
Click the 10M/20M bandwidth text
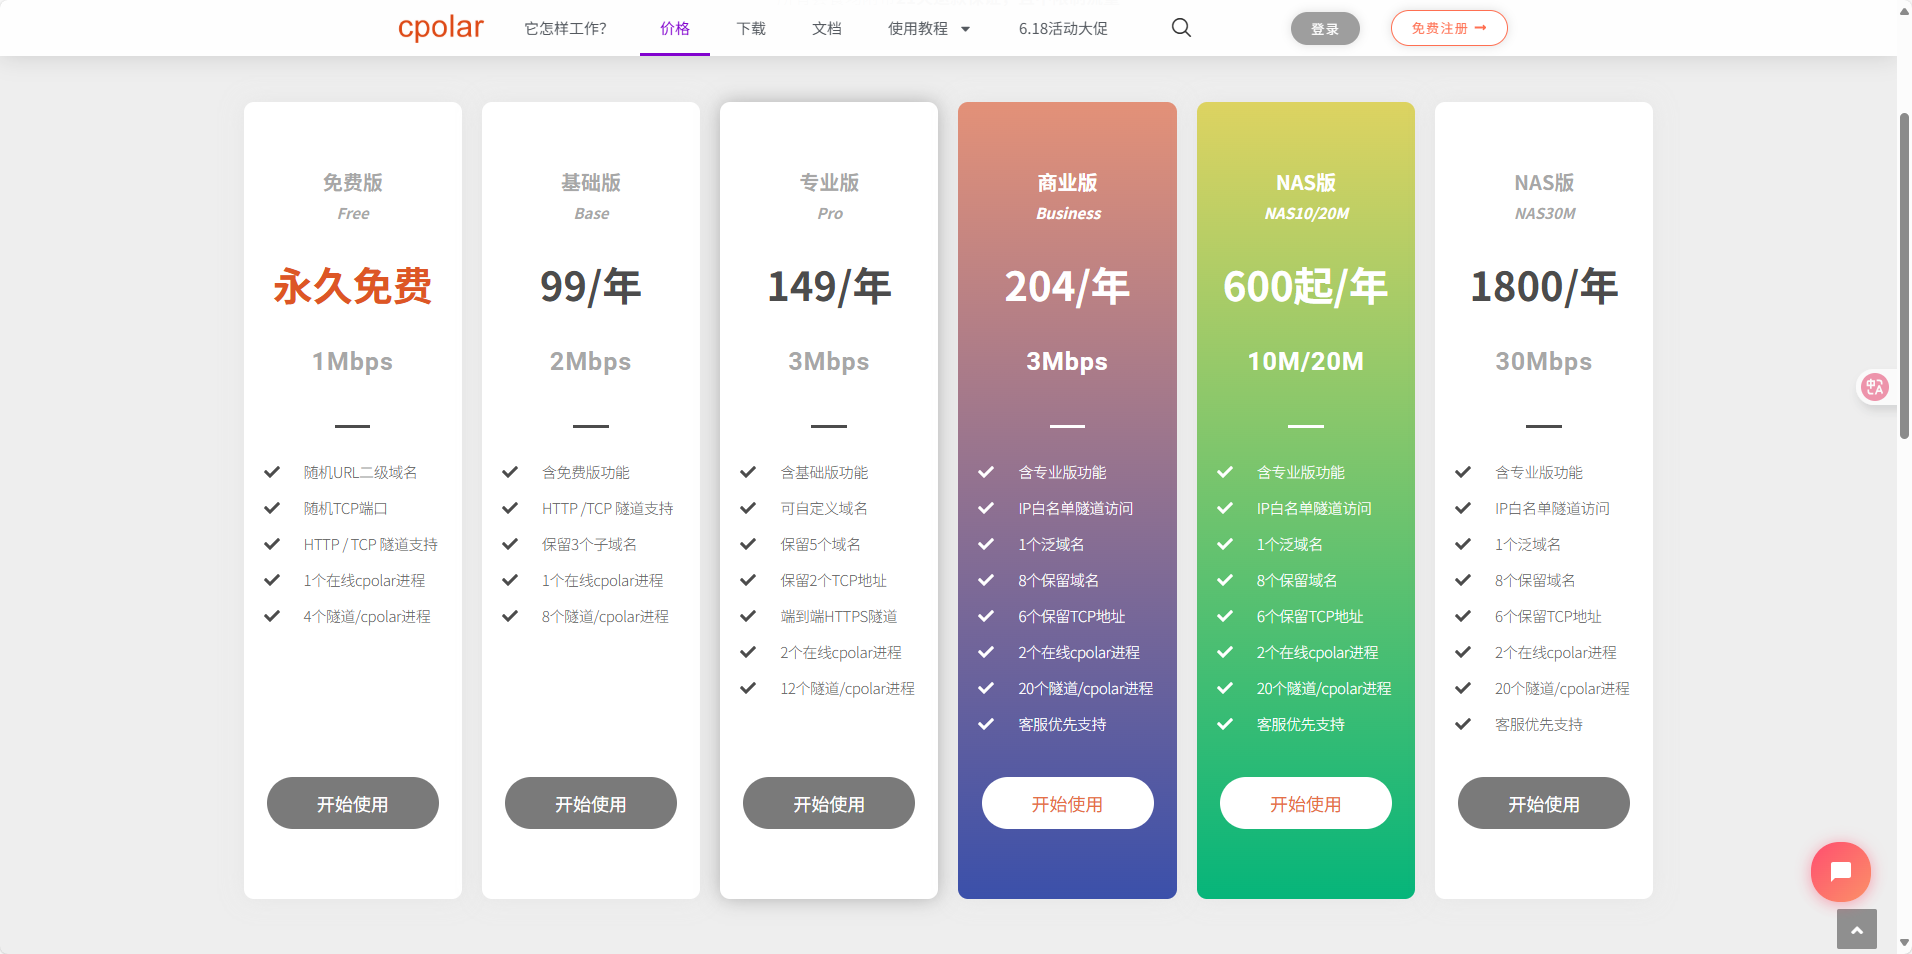click(x=1306, y=361)
